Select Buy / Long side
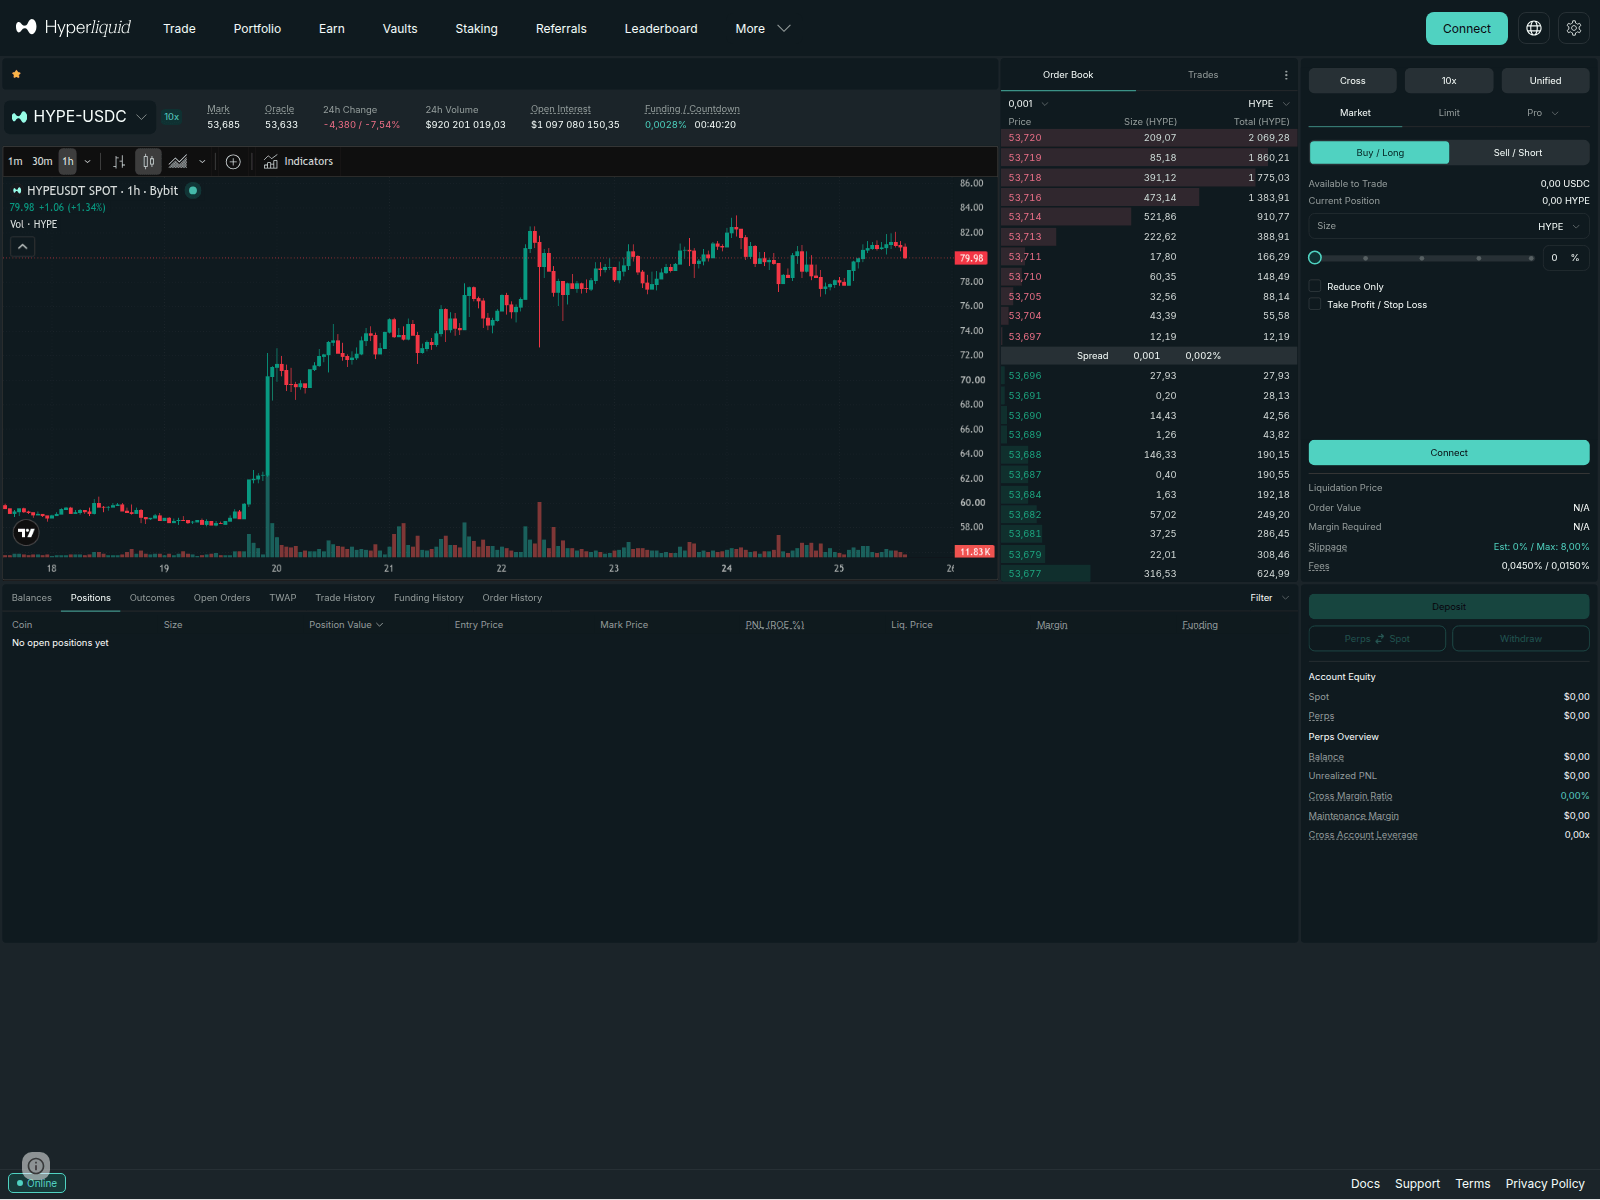 1379,152
